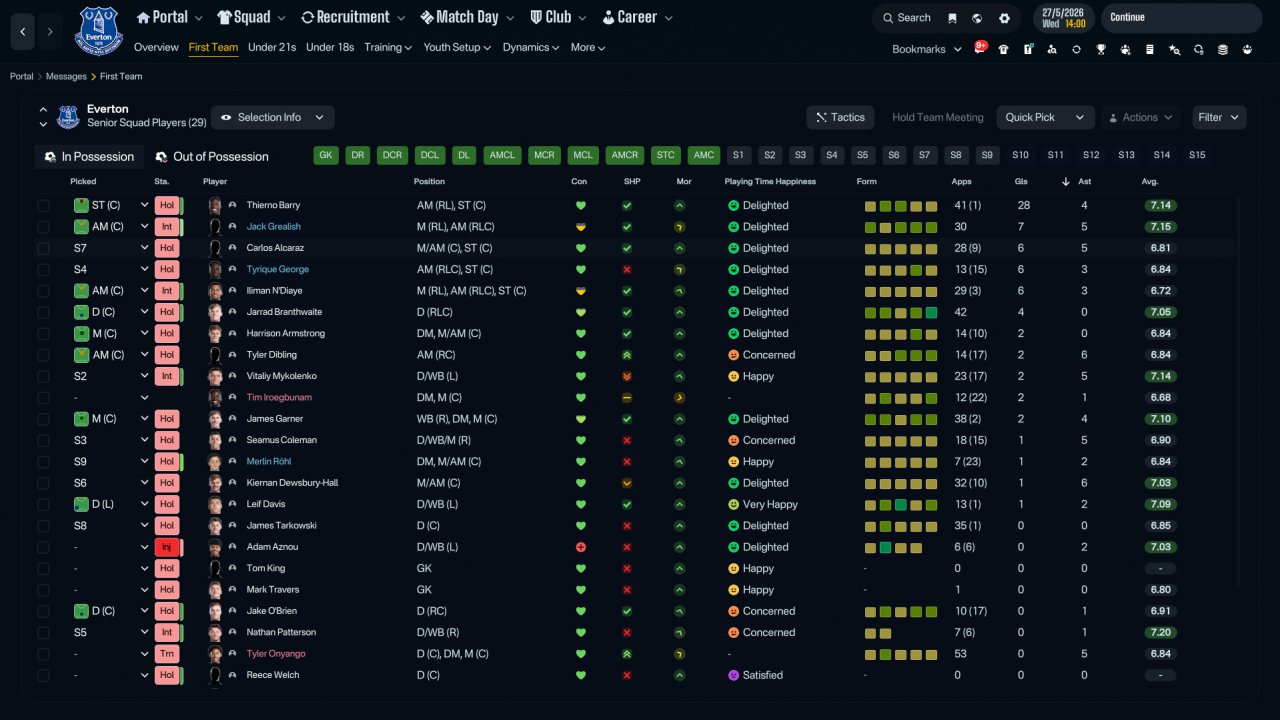Select the checkbox beside Nathan Patterson
Viewport: 1280px width, 720px height.
coord(43,632)
